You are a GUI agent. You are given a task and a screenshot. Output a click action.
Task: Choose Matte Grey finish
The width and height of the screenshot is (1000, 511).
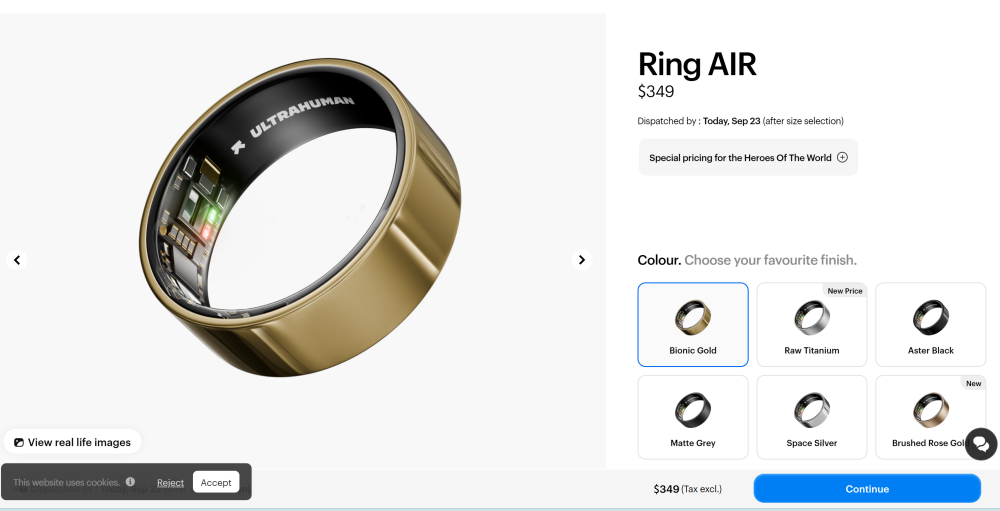point(693,417)
